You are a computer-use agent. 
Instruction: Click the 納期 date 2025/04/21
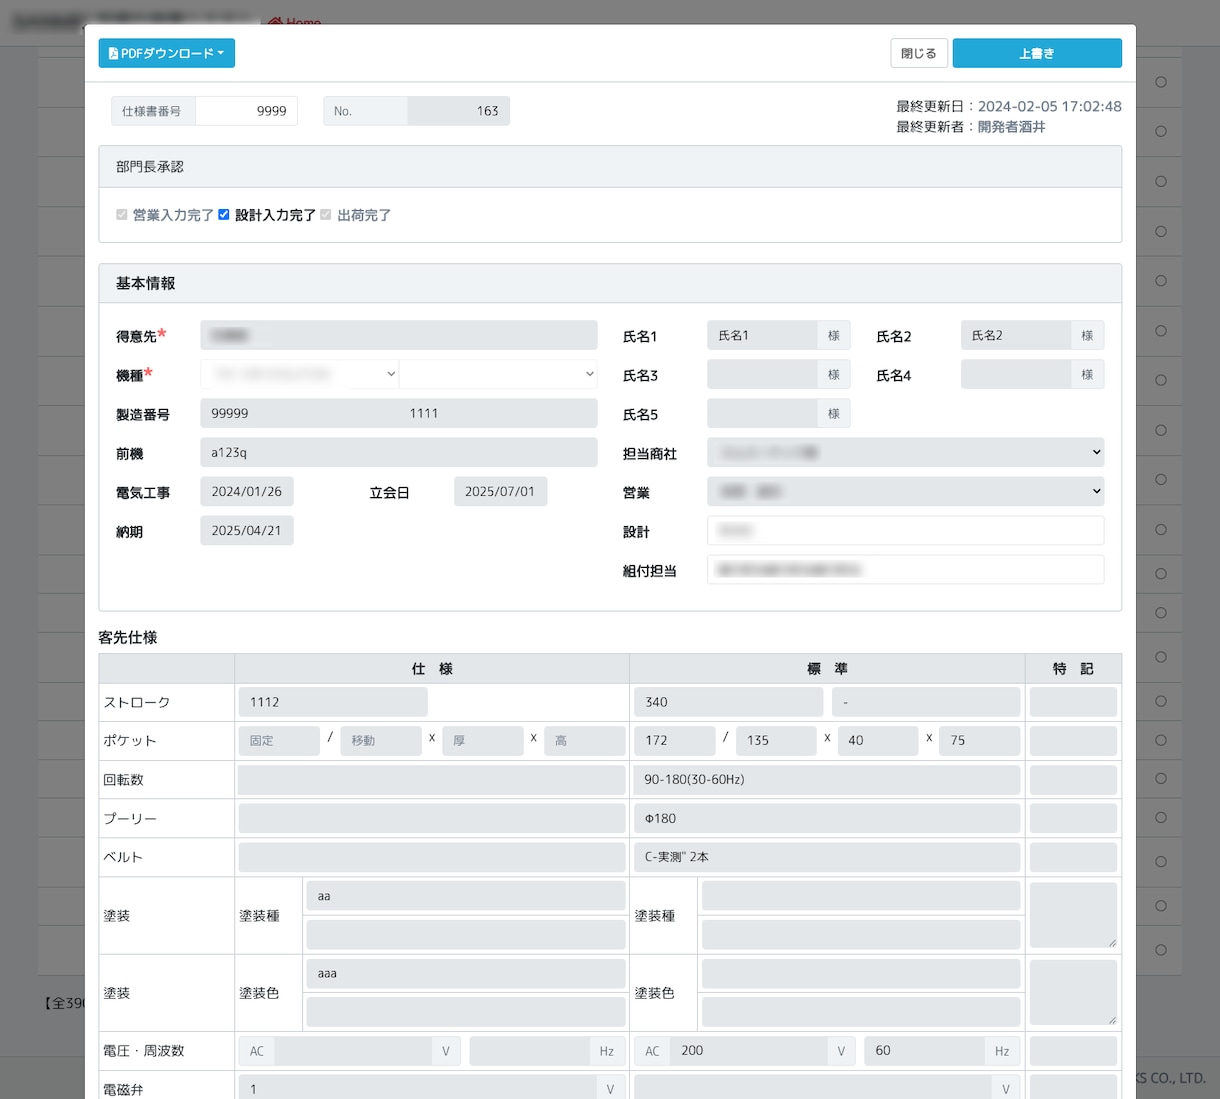point(247,530)
